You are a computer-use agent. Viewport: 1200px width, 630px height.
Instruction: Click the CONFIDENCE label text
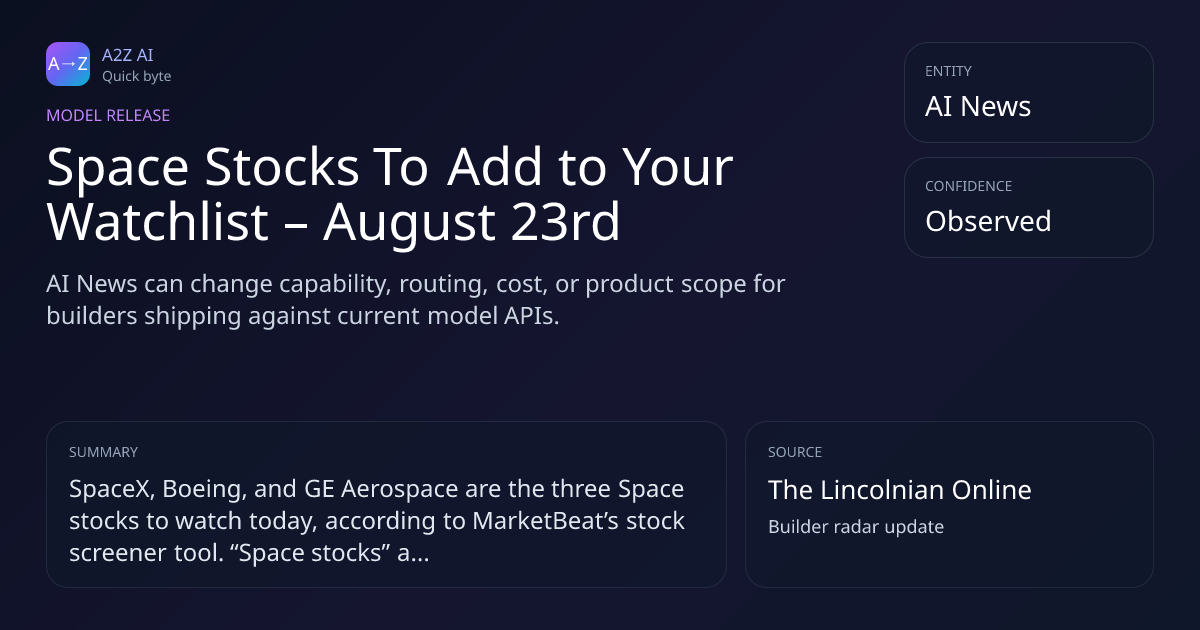(968, 186)
